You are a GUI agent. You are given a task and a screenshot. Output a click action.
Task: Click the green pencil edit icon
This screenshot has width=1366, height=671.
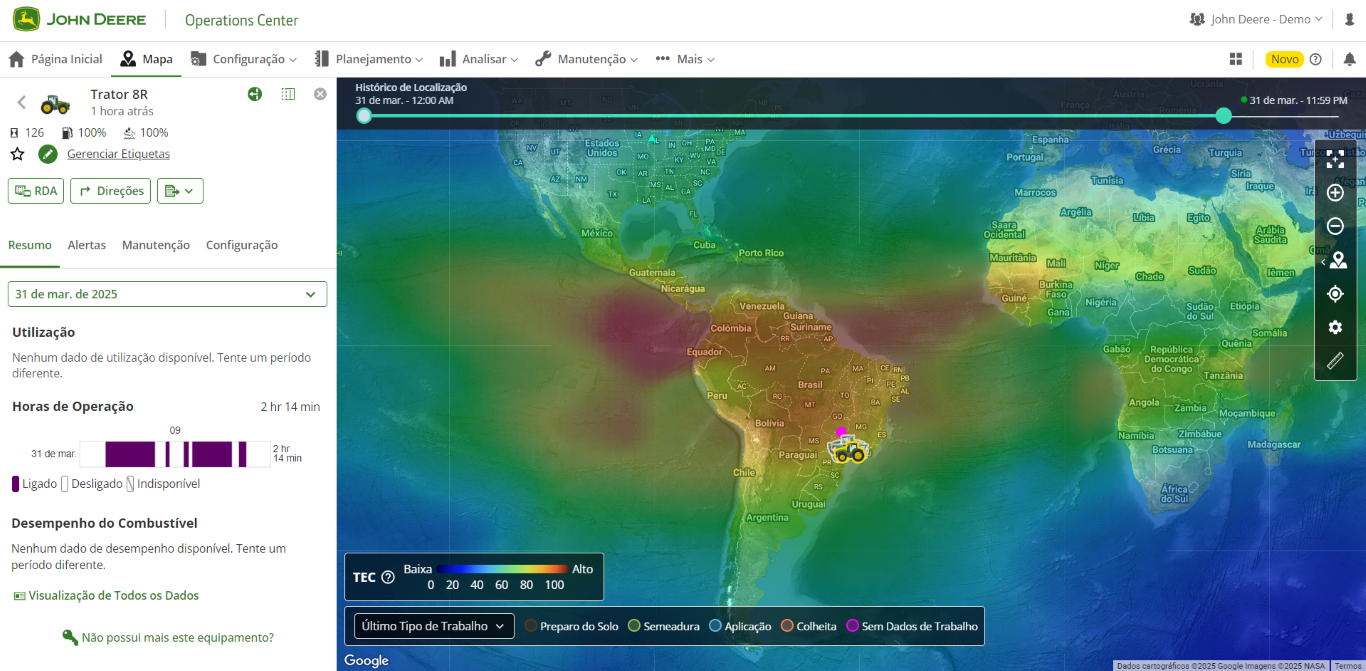click(48, 154)
